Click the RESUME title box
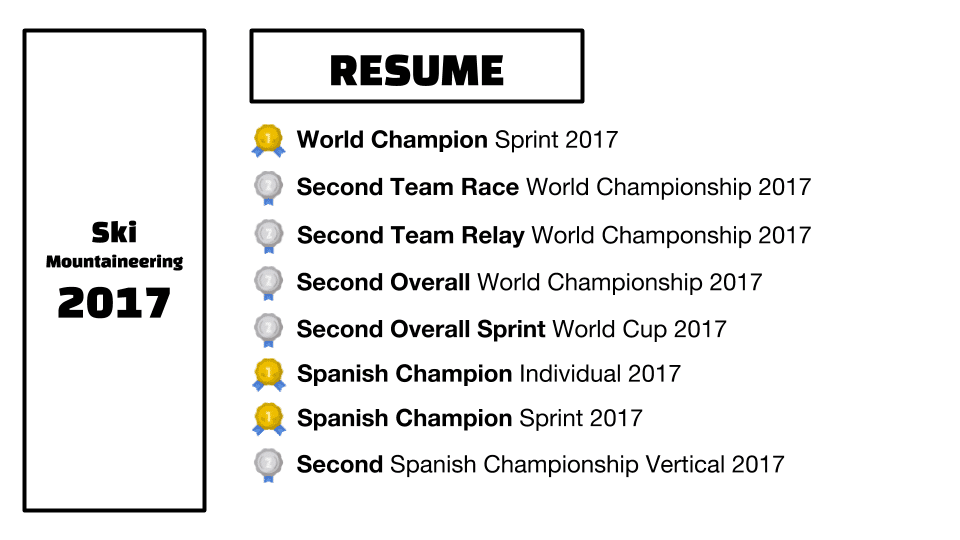This screenshot has width=960, height=540. tap(416, 66)
